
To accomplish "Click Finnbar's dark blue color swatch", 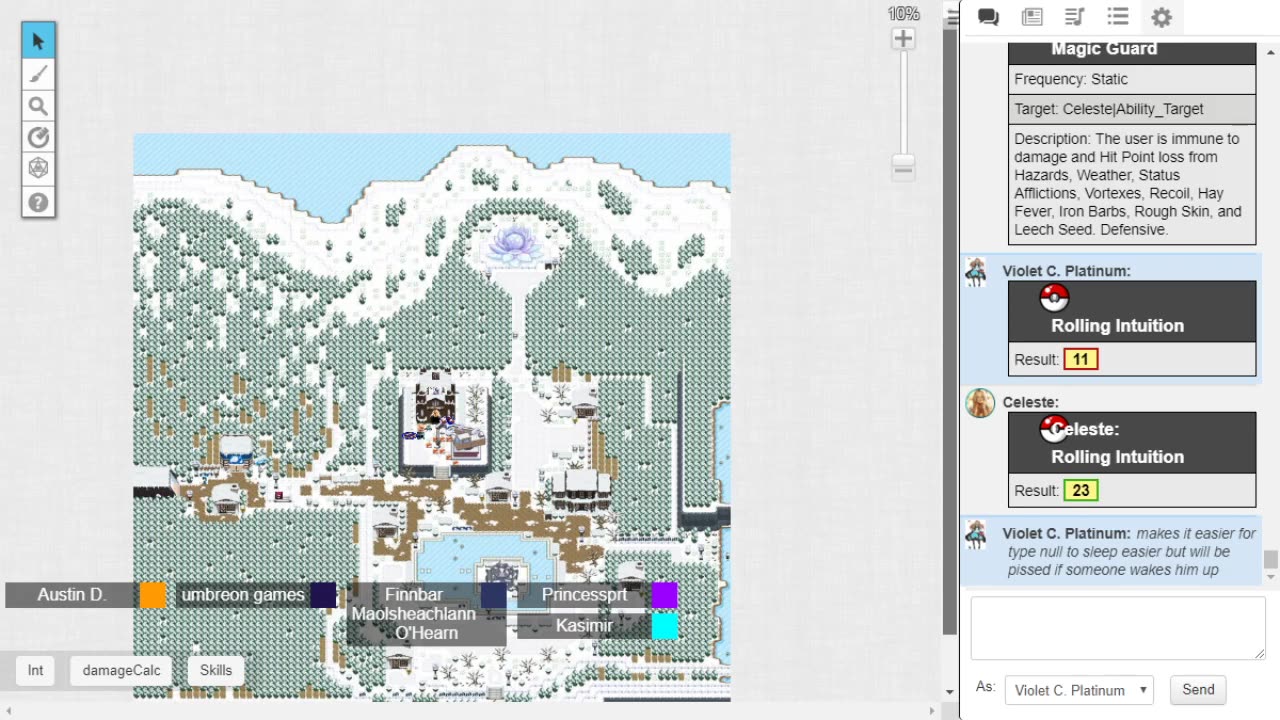I will [x=493, y=595].
